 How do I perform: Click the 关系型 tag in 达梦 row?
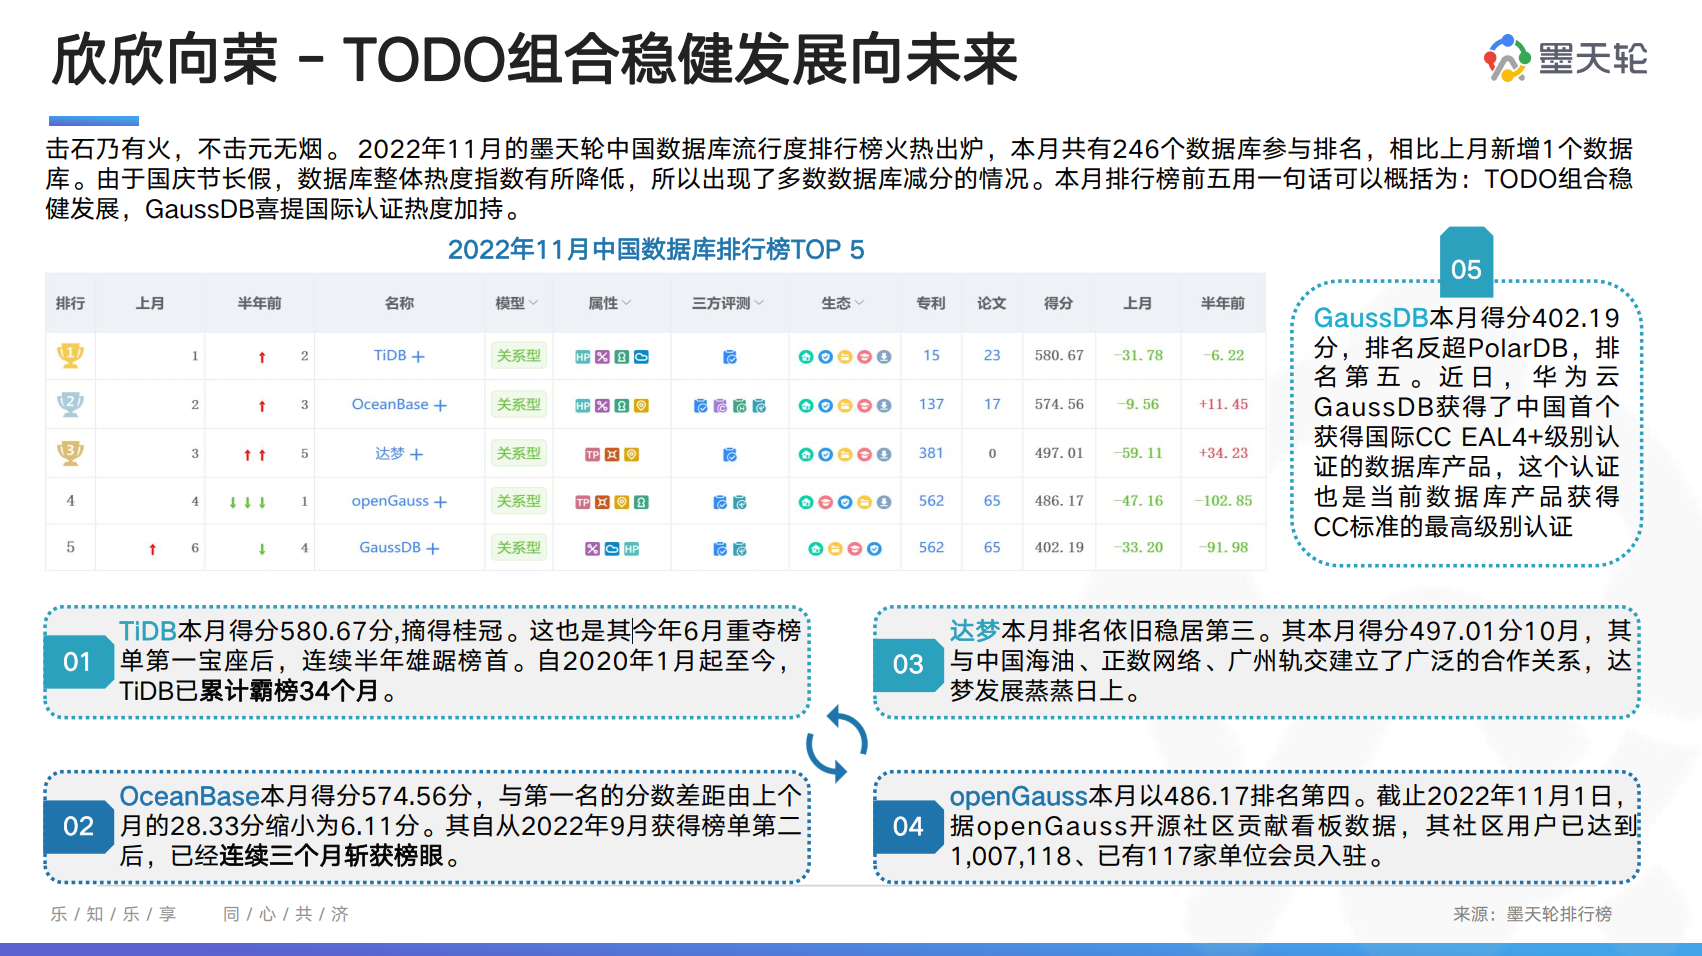(x=519, y=454)
